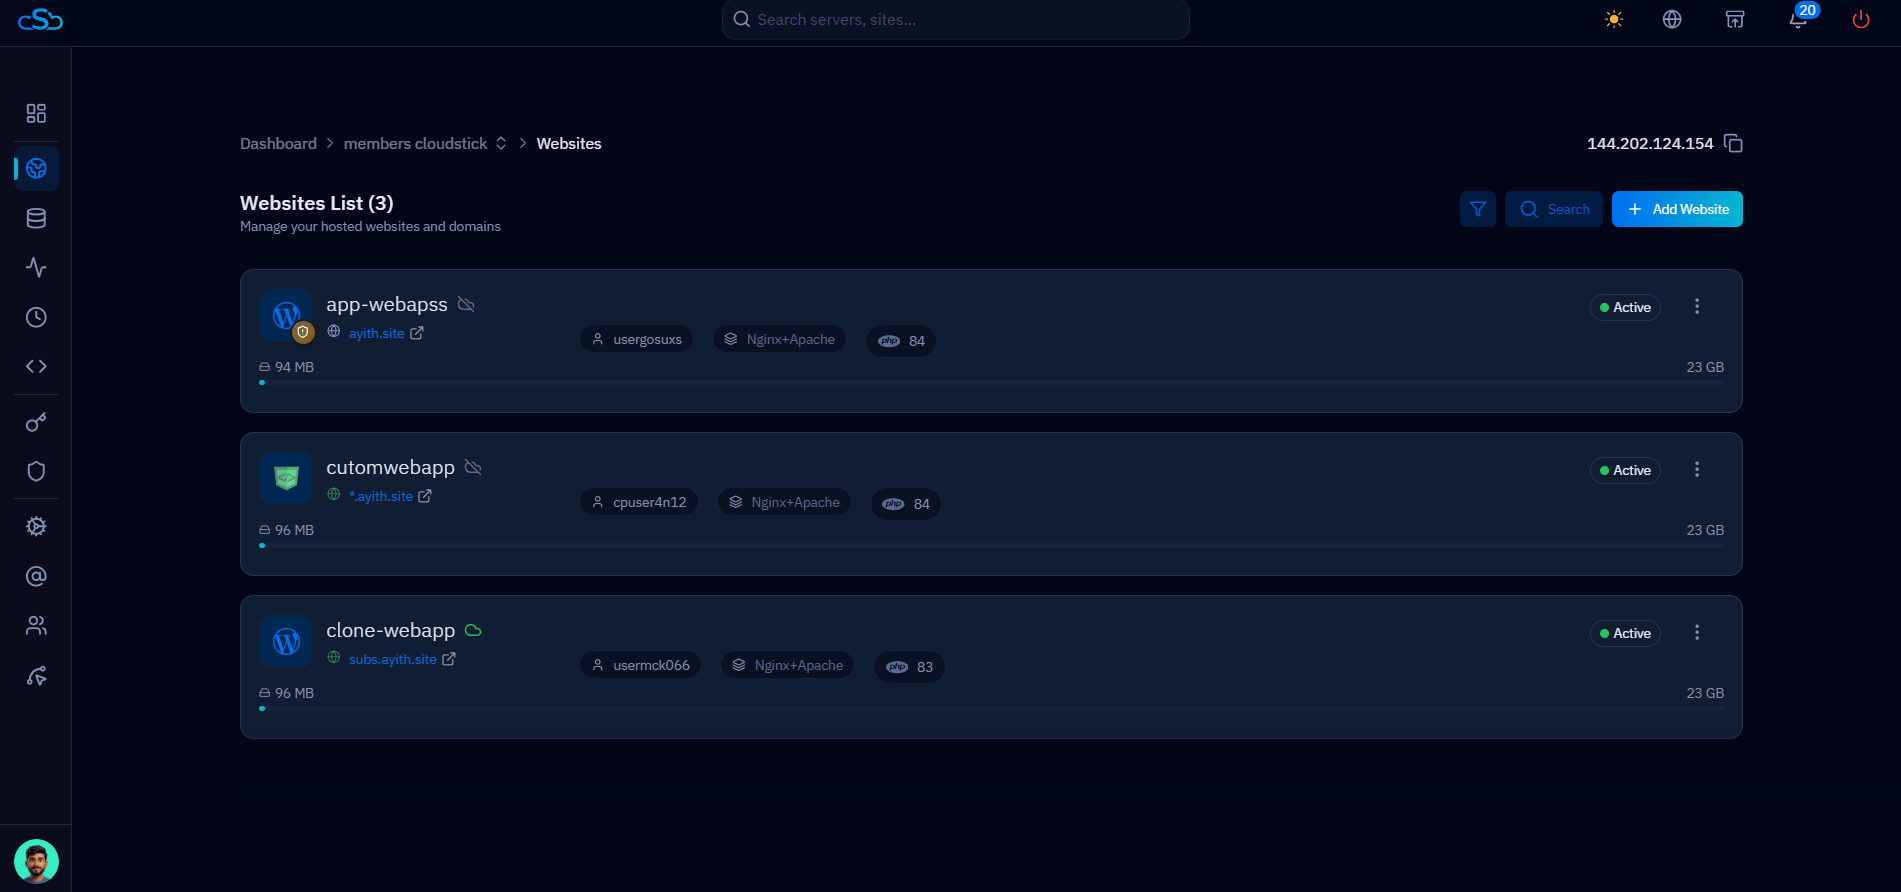
Task: Click usermck066 user tag
Action: tap(640, 665)
